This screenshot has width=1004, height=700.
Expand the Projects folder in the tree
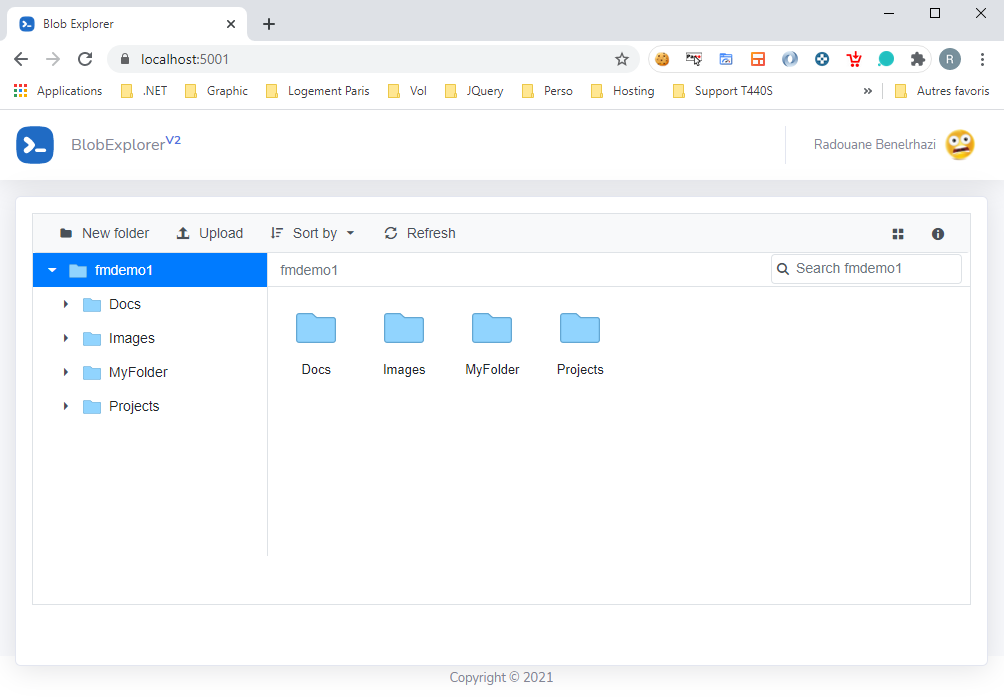click(x=67, y=406)
